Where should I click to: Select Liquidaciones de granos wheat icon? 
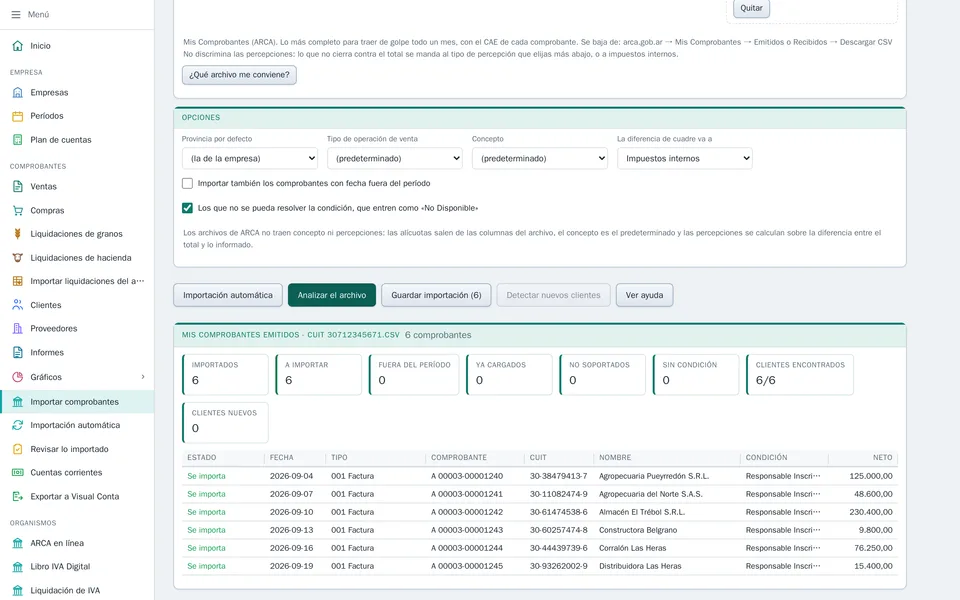(x=18, y=234)
